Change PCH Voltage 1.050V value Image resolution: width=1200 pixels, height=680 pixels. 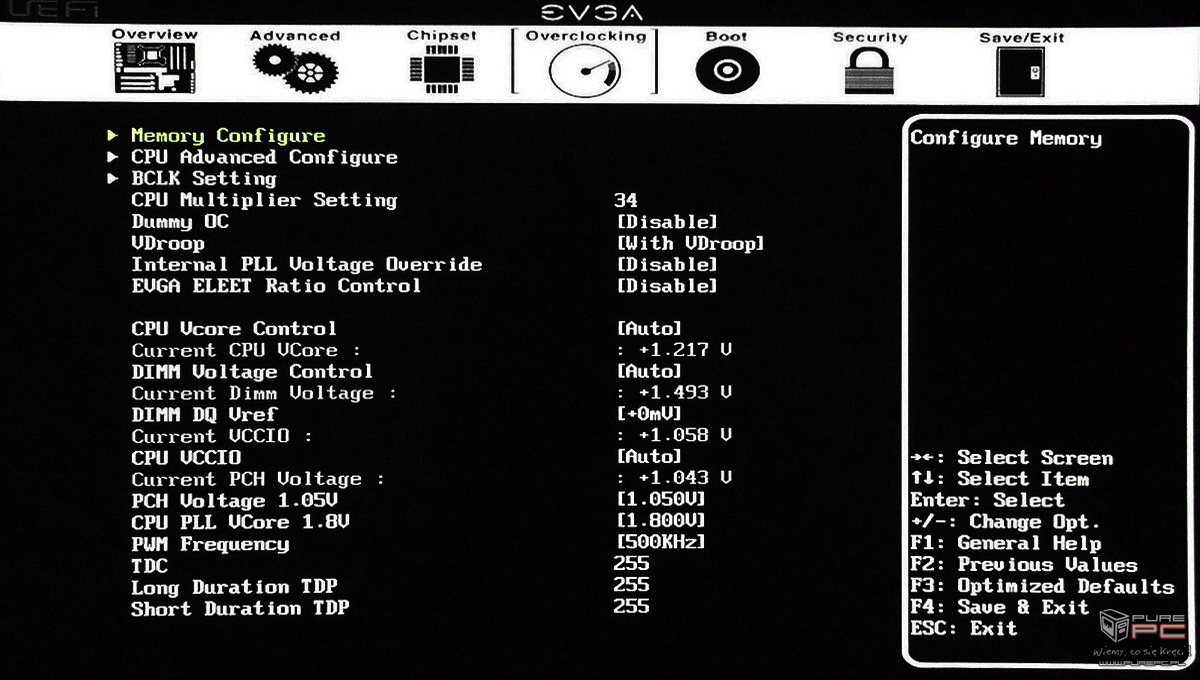pyautogui.click(x=661, y=500)
